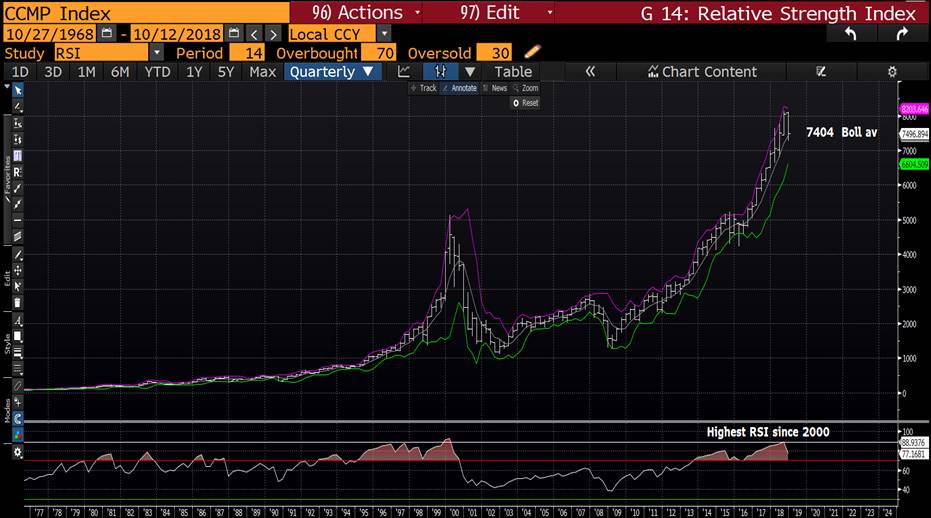Viewport: 931px width, 518px height.
Task: Open the Study RSI dropdown arrow
Action: click(x=156, y=52)
